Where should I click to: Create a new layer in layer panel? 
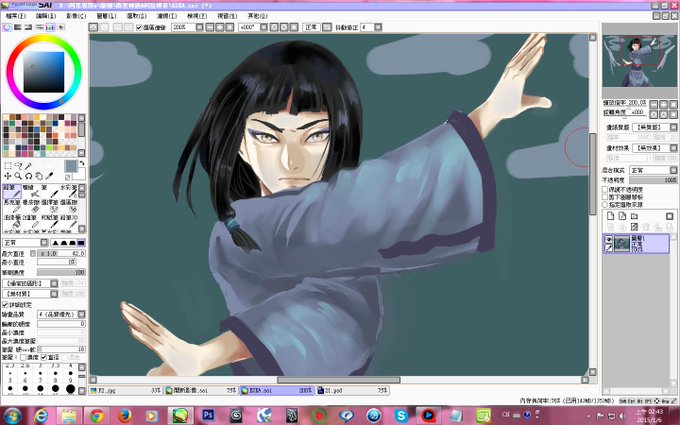click(611, 216)
